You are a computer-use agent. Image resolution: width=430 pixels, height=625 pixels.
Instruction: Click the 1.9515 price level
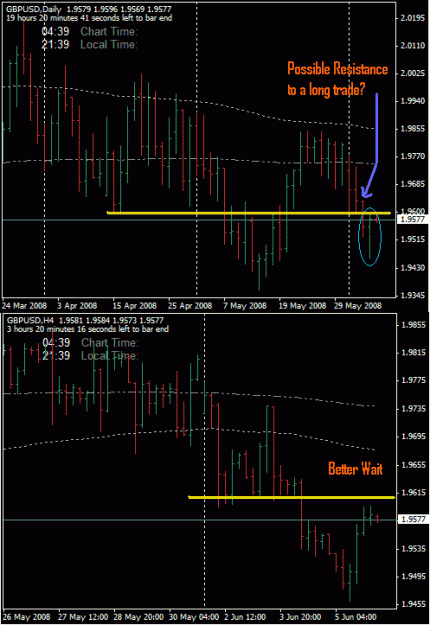pos(412,240)
